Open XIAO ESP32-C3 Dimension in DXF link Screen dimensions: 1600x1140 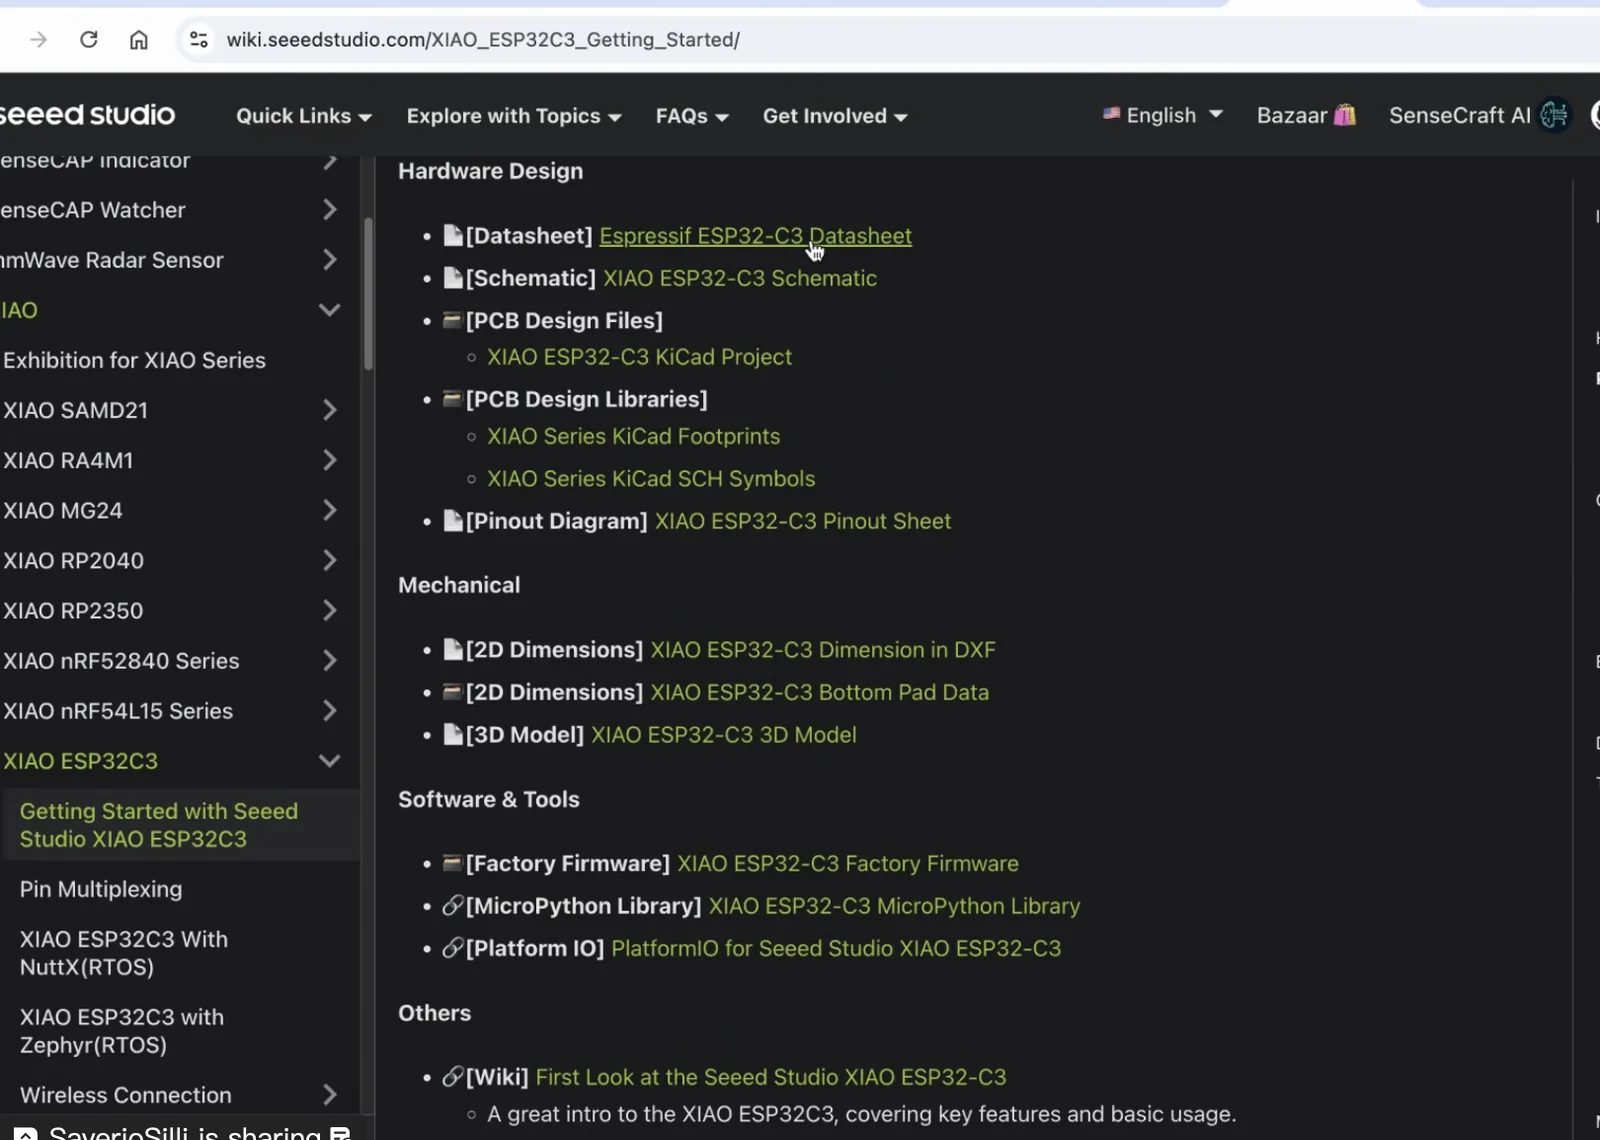tap(823, 650)
